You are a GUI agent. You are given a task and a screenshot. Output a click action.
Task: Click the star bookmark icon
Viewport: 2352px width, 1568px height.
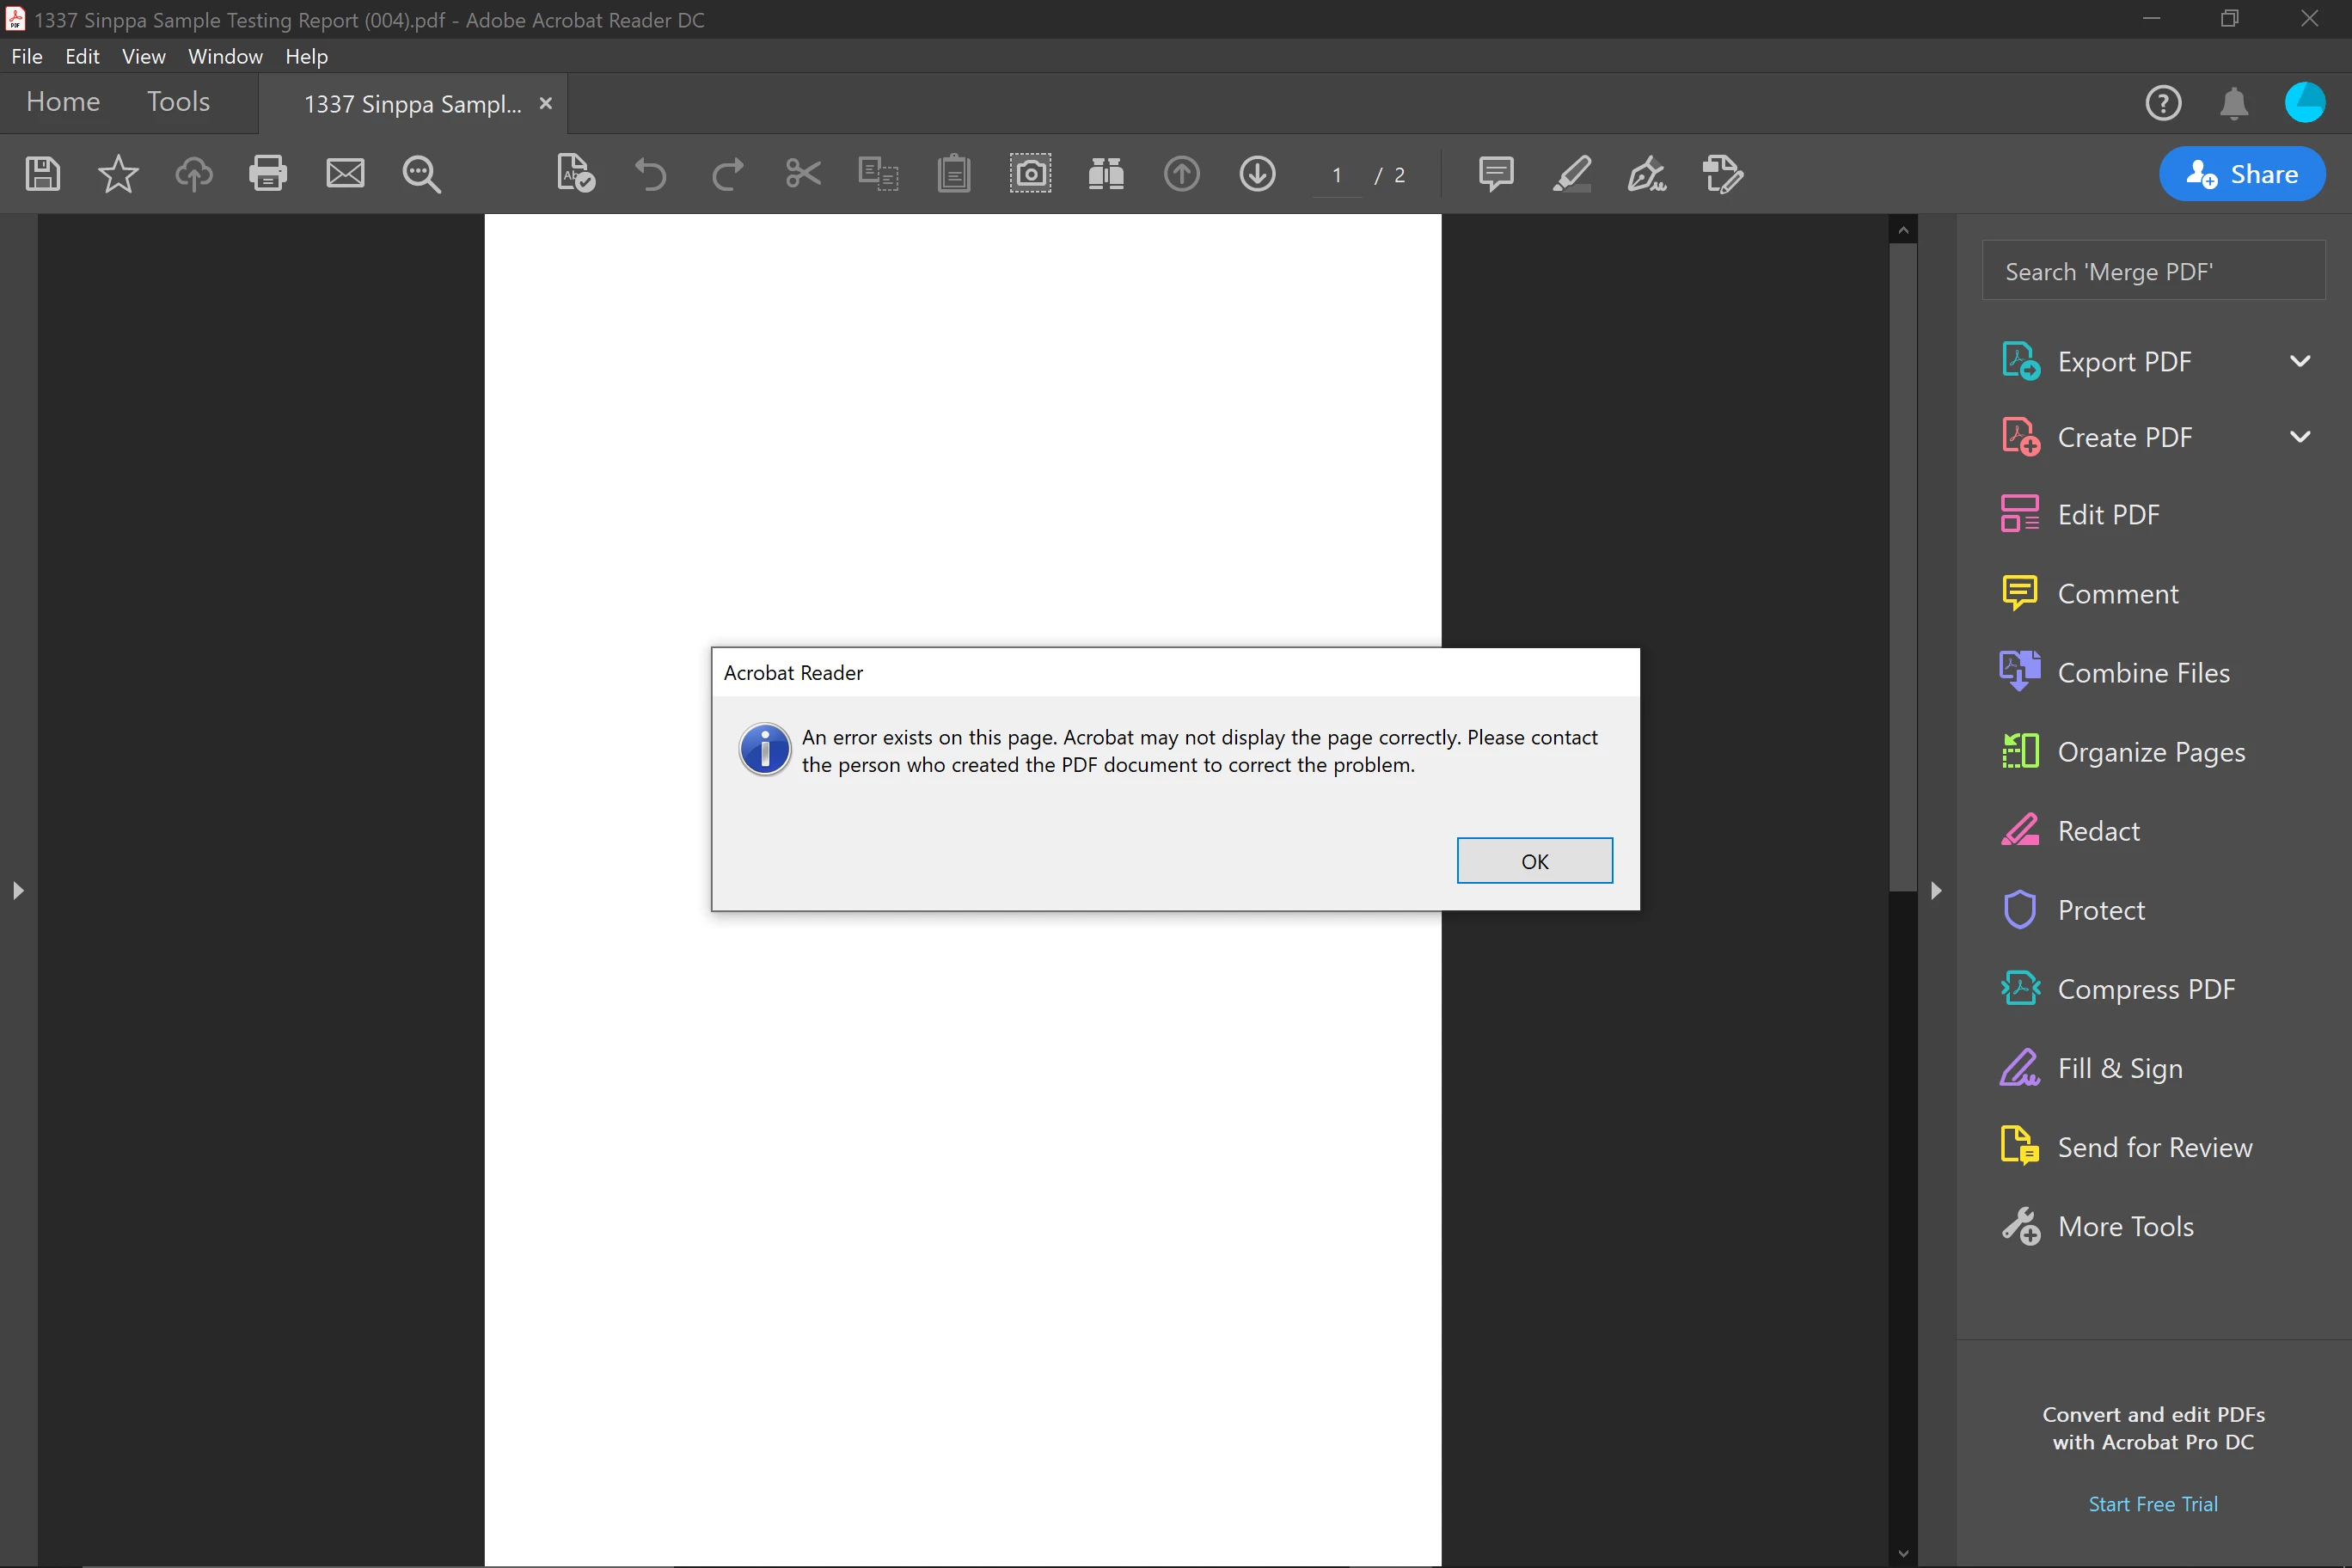pos(118,174)
